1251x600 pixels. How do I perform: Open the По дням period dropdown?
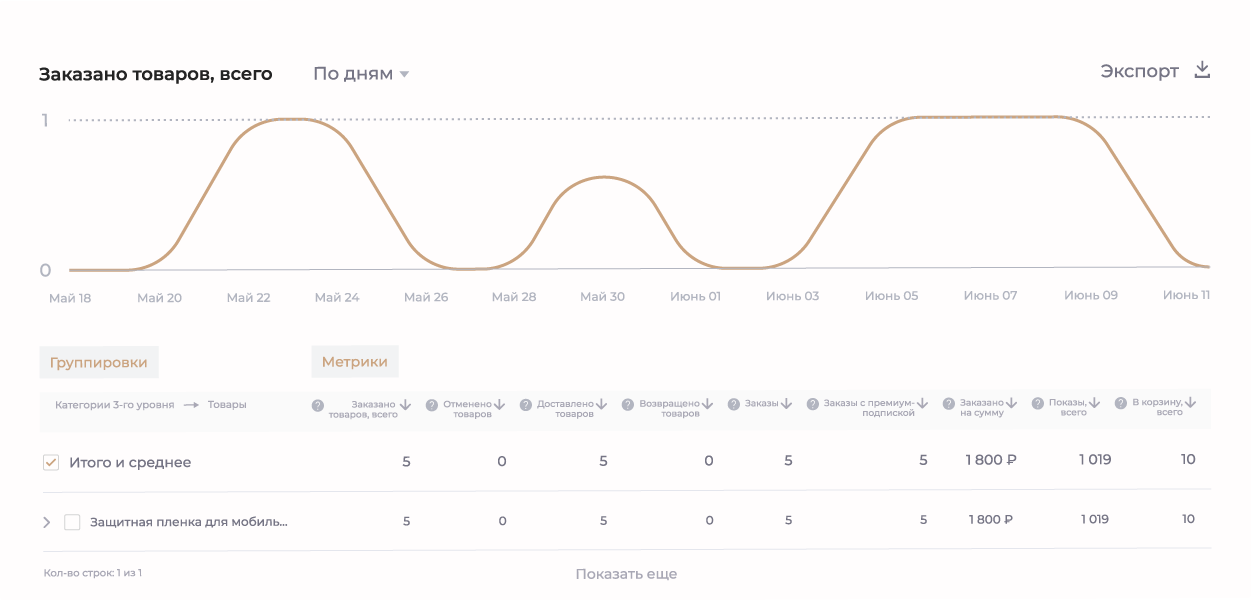click(x=361, y=74)
